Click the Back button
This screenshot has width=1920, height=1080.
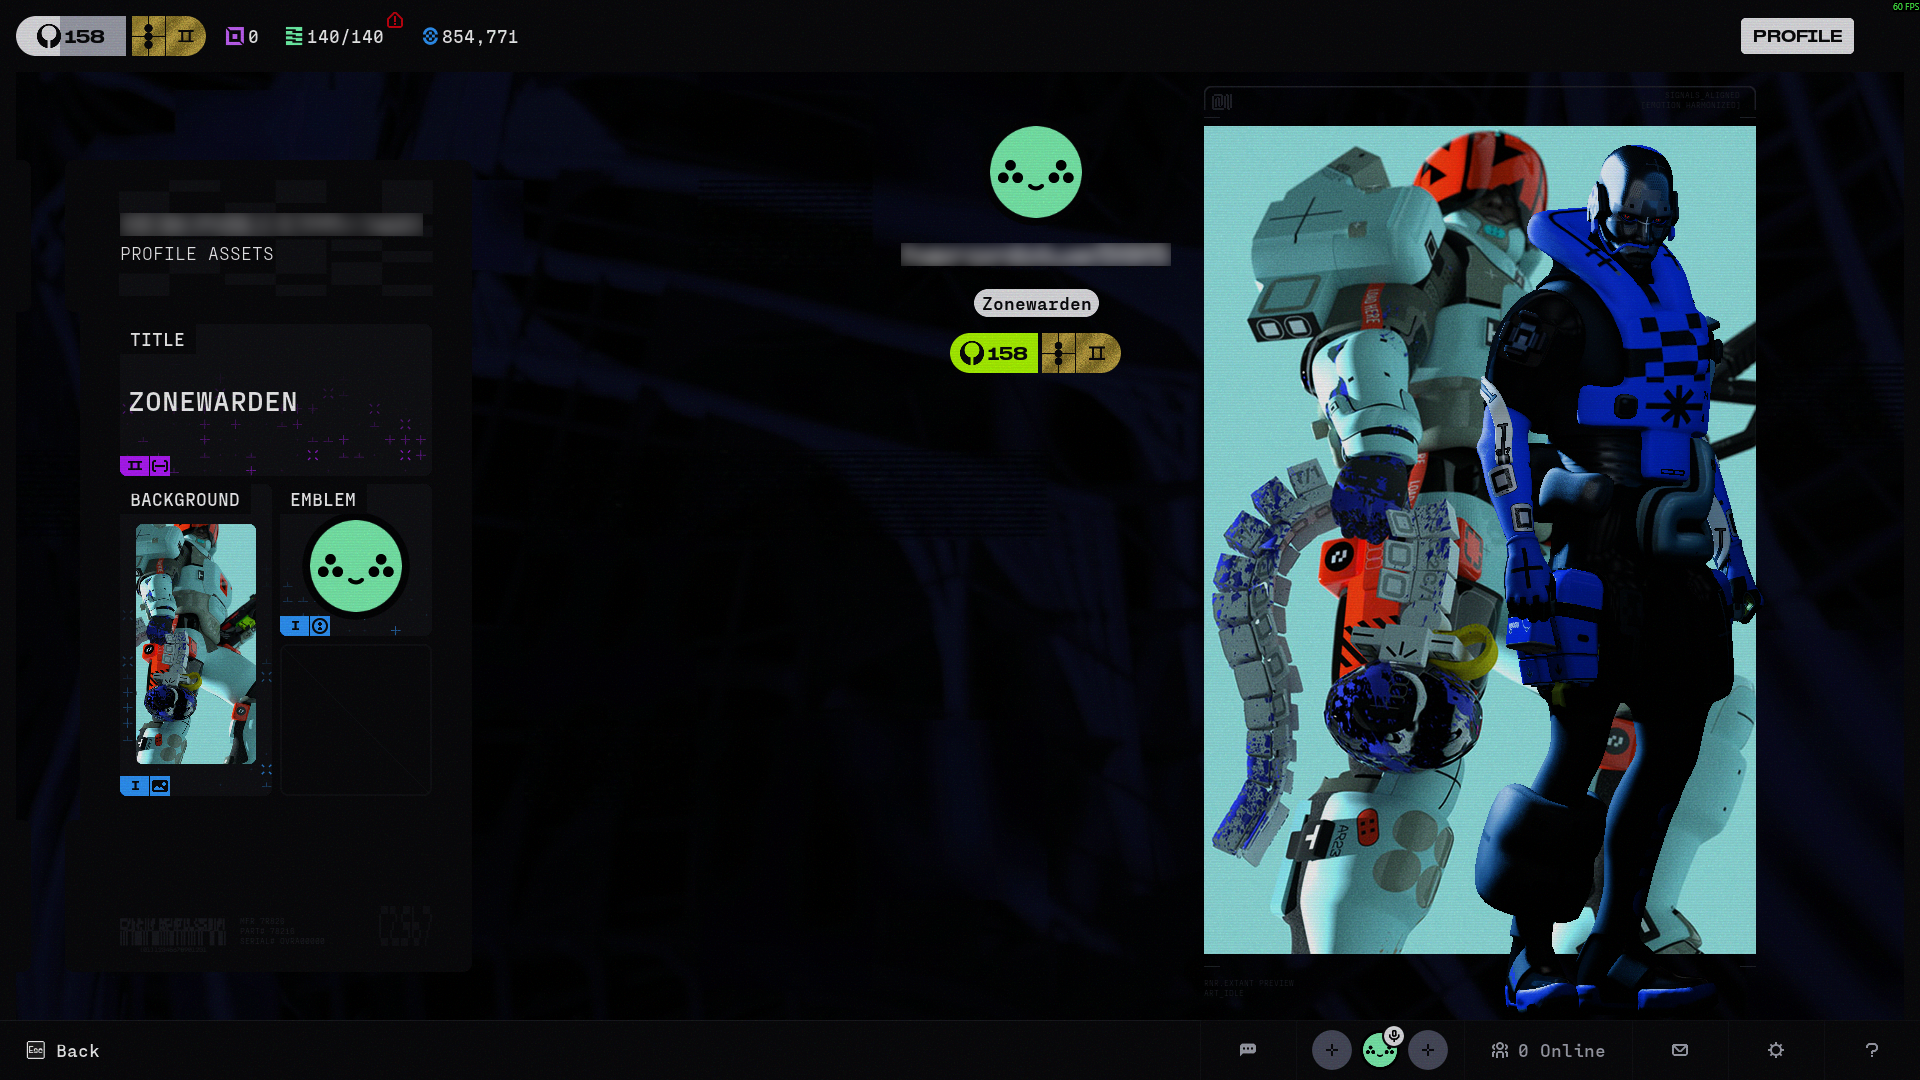(x=63, y=1050)
